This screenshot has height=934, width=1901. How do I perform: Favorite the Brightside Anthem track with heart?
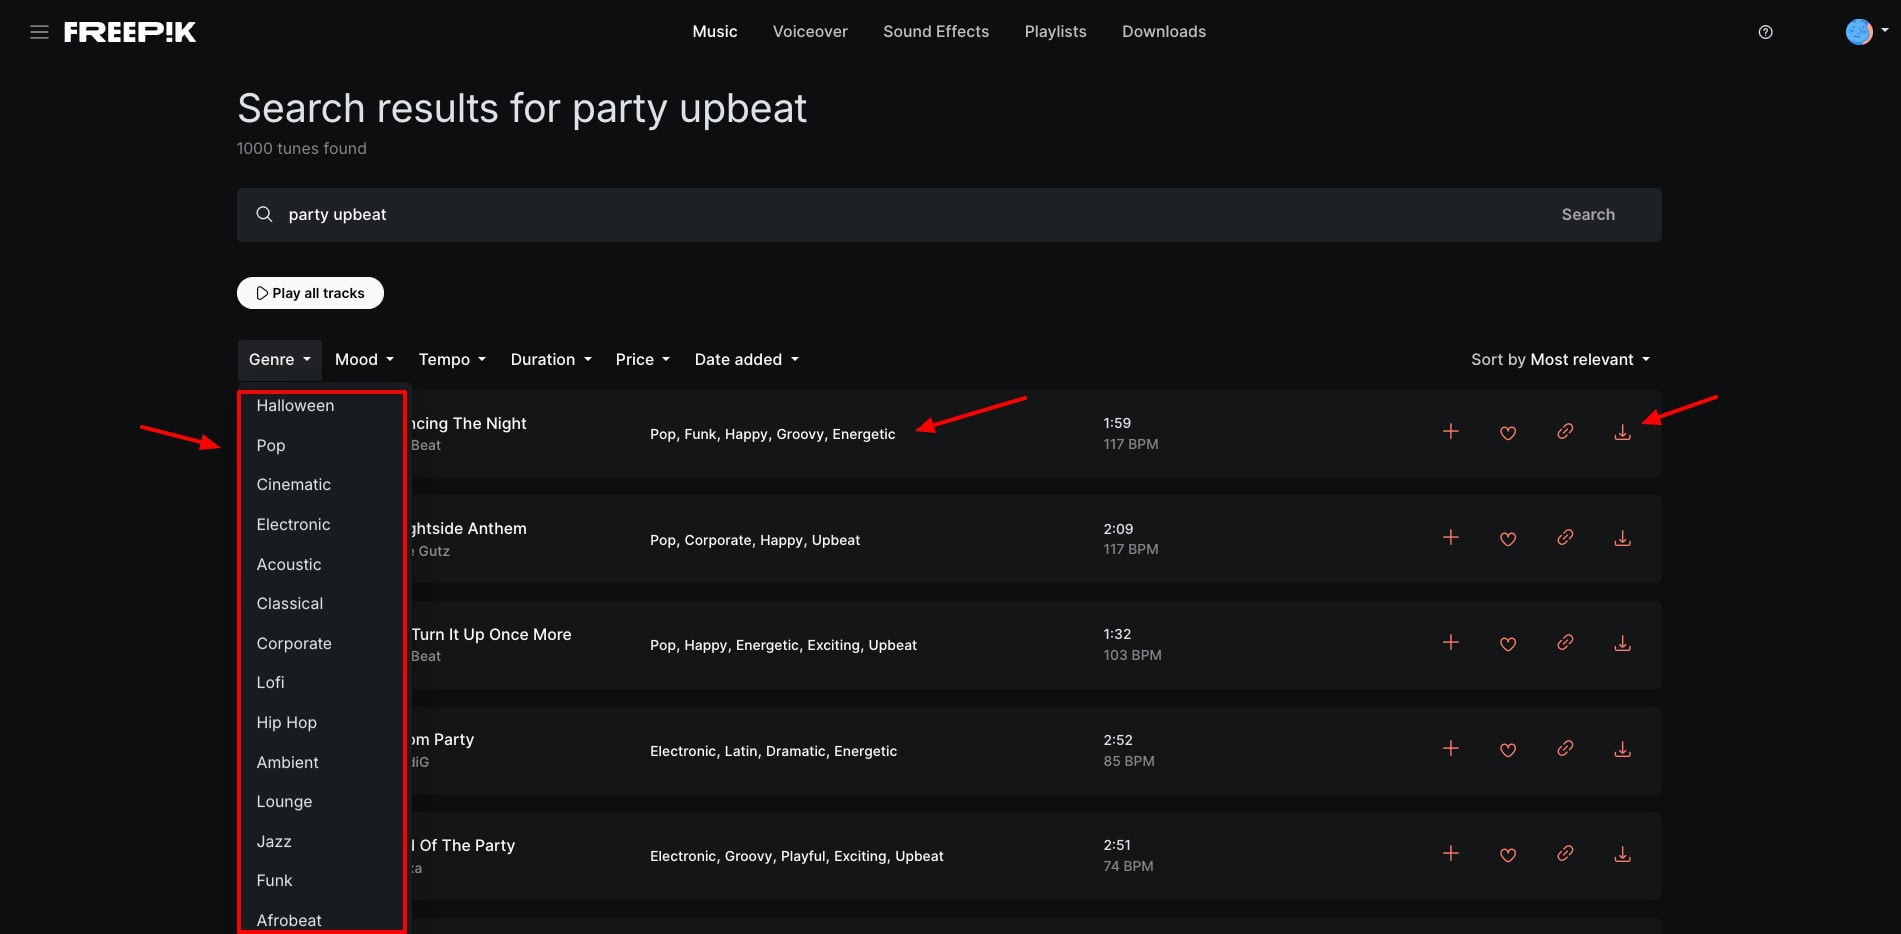(x=1508, y=539)
